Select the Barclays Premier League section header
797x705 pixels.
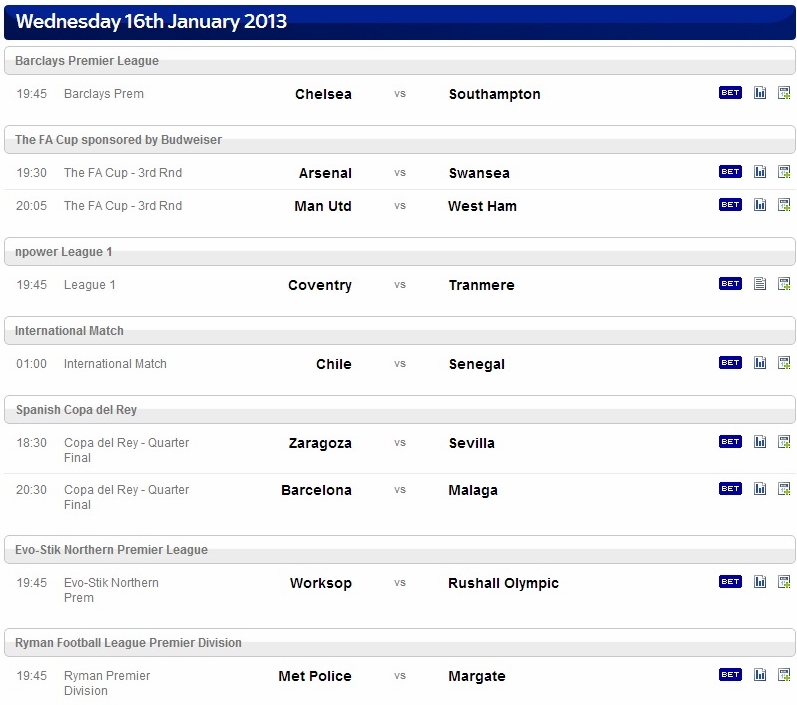point(400,60)
